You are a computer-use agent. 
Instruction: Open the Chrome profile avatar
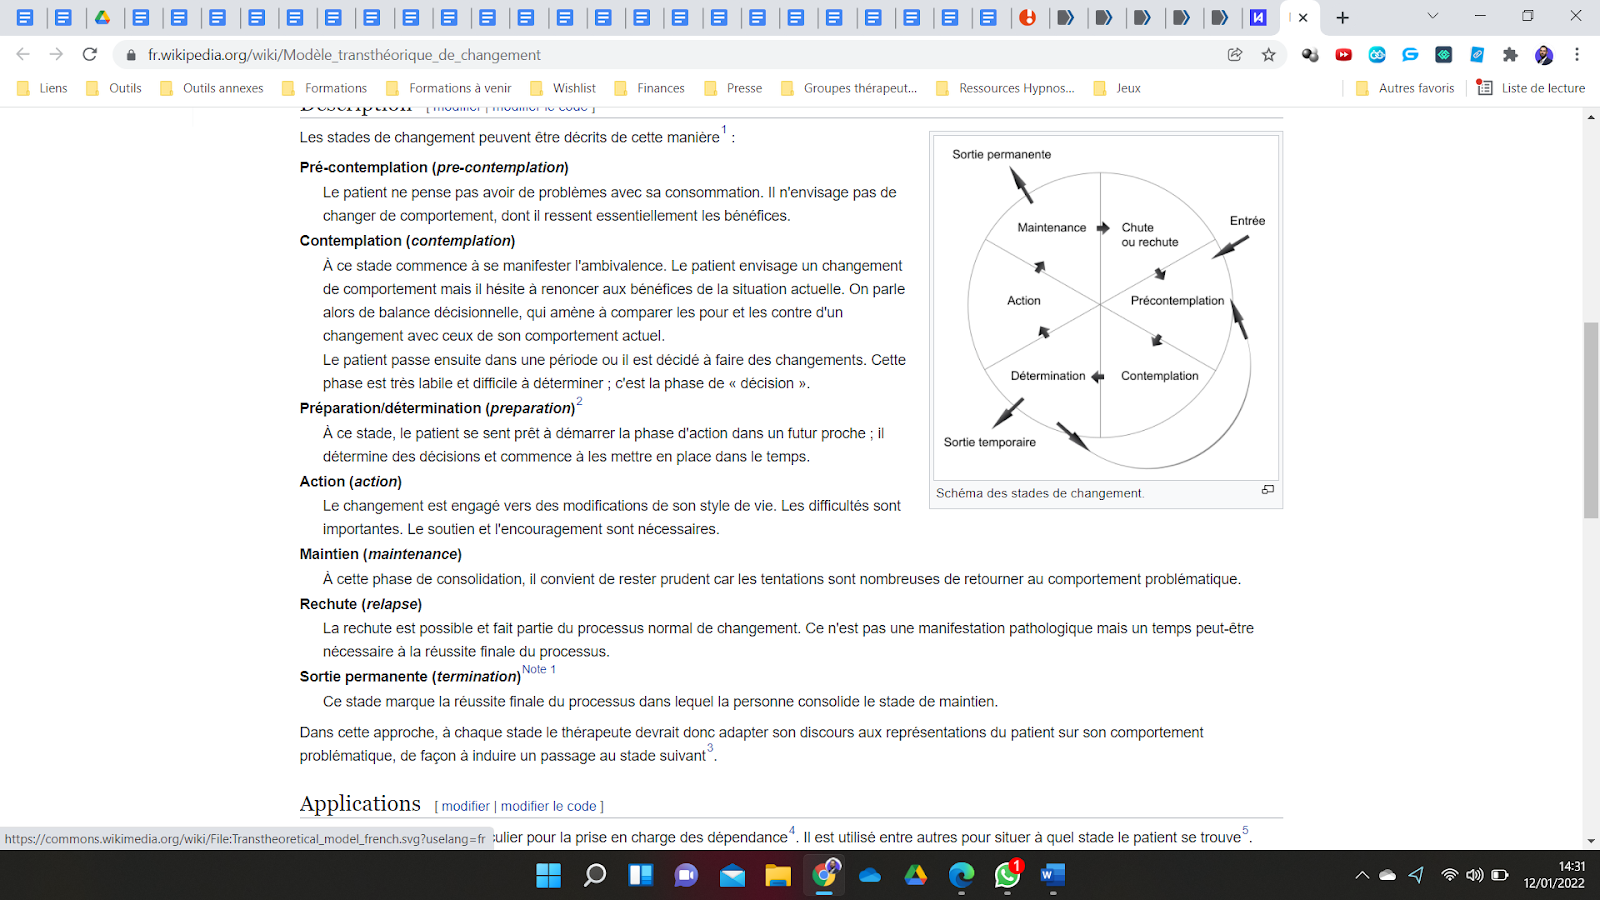tap(1544, 55)
